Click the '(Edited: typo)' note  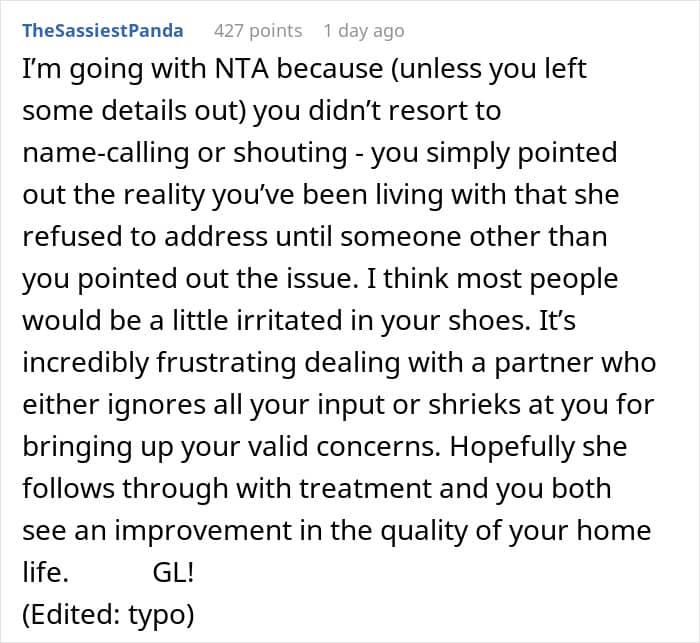click(x=108, y=615)
